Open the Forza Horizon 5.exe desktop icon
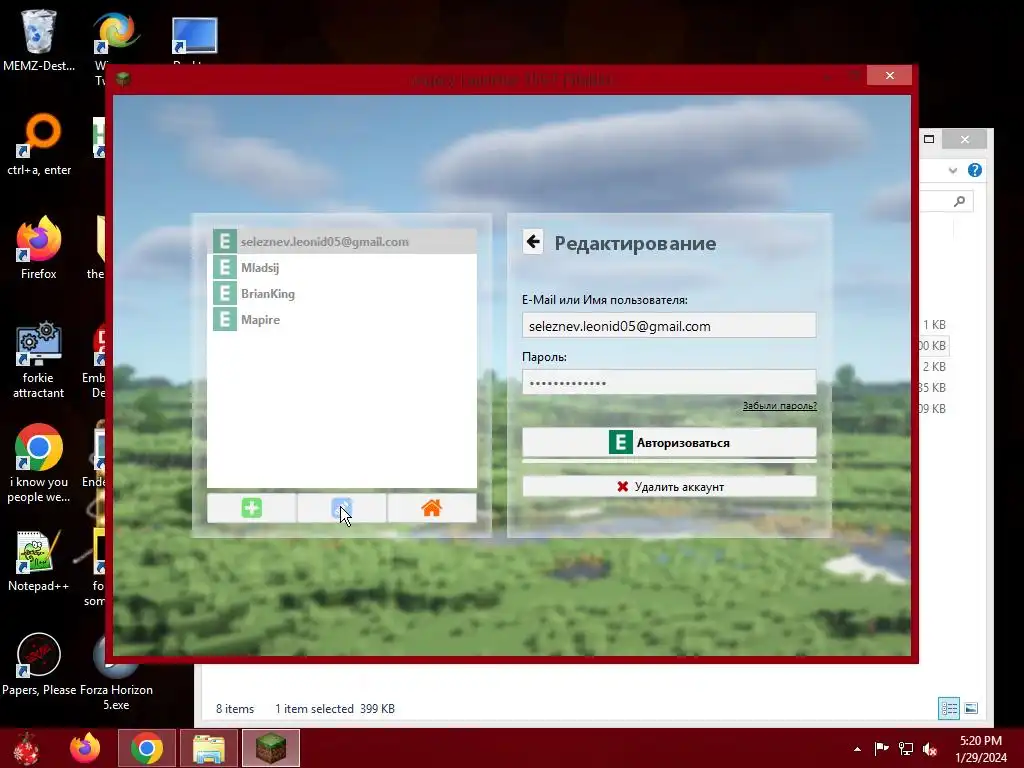The image size is (1024, 768). (116, 673)
